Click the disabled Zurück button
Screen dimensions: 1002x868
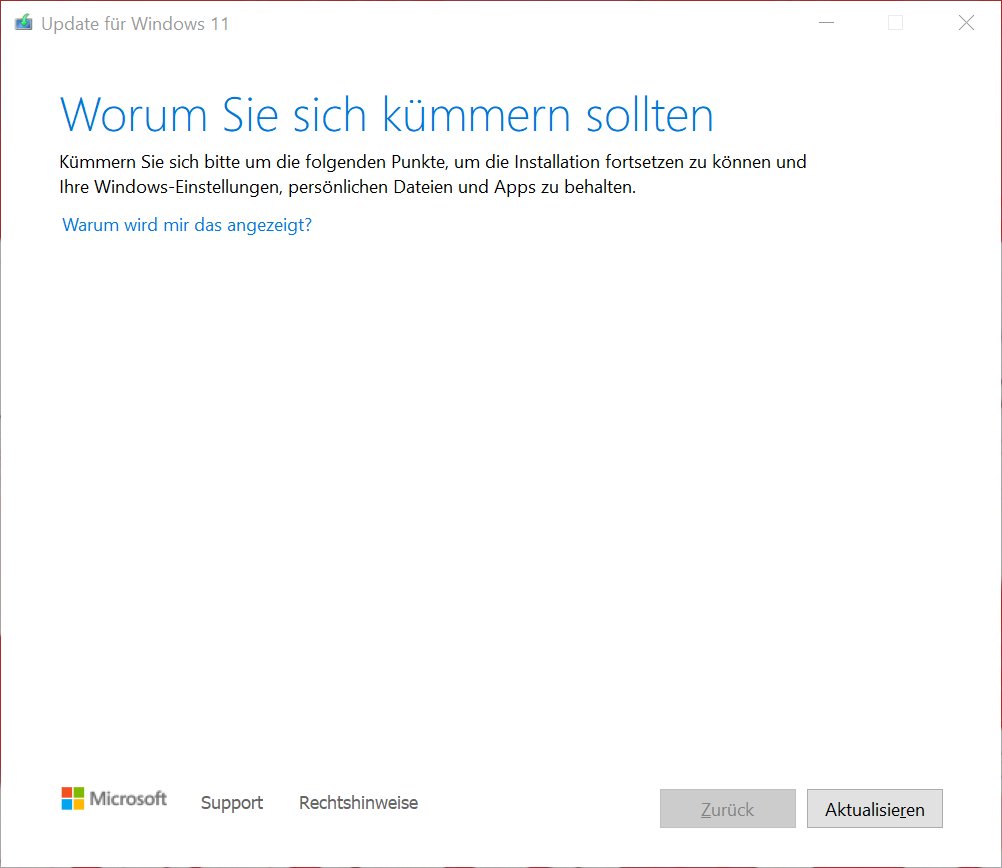pyautogui.click(x=727, y=809)
